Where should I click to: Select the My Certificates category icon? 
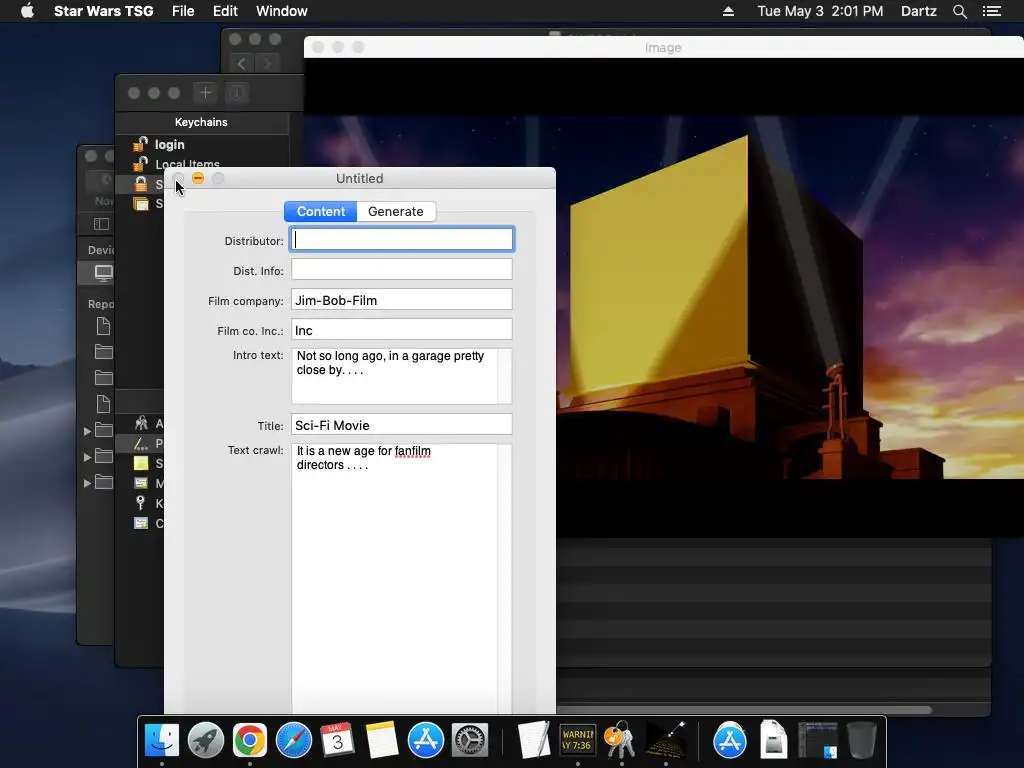point(140,483)
